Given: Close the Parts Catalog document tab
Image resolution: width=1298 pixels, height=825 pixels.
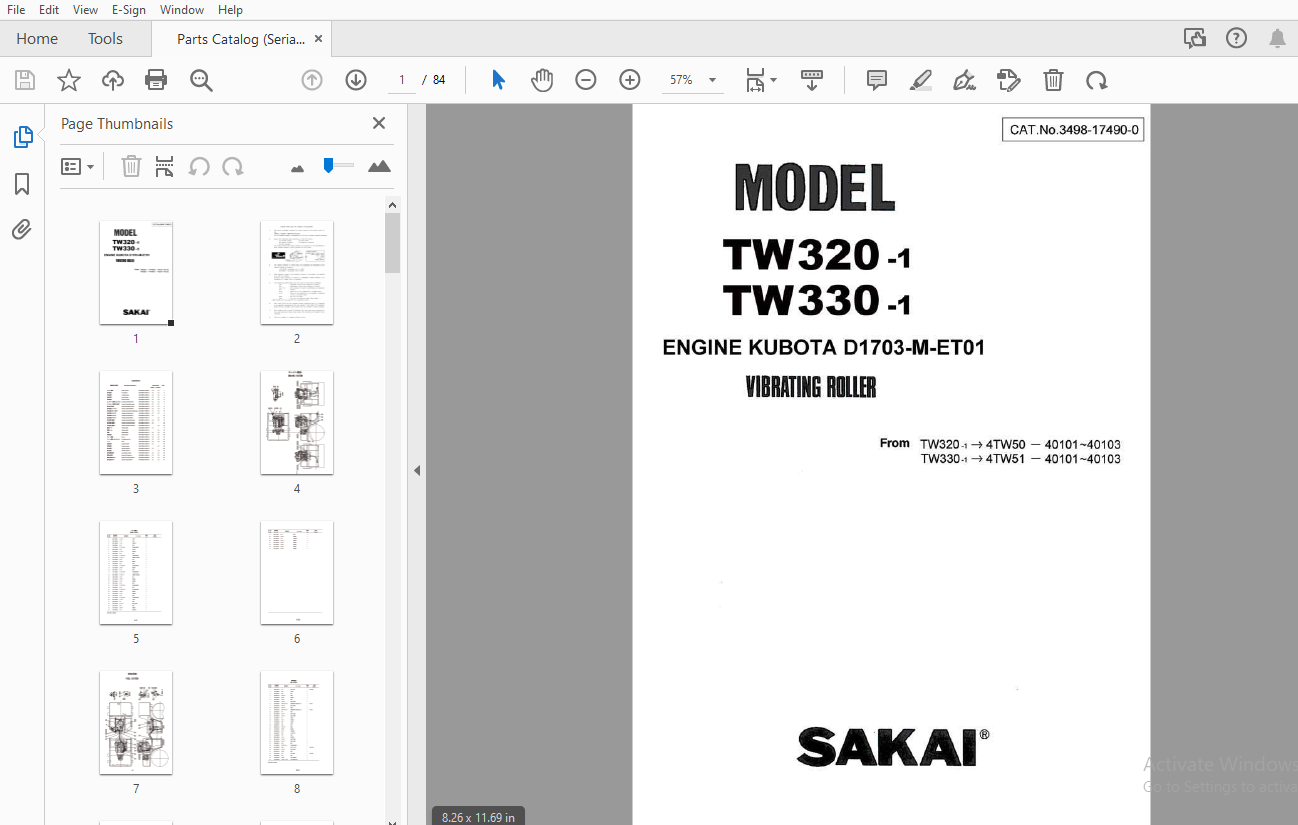Looking at the screenshot, I should pos(318,39).
